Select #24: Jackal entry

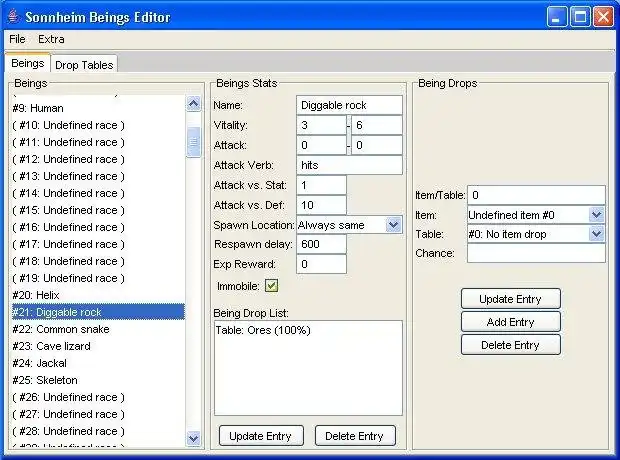coord(98,363)
